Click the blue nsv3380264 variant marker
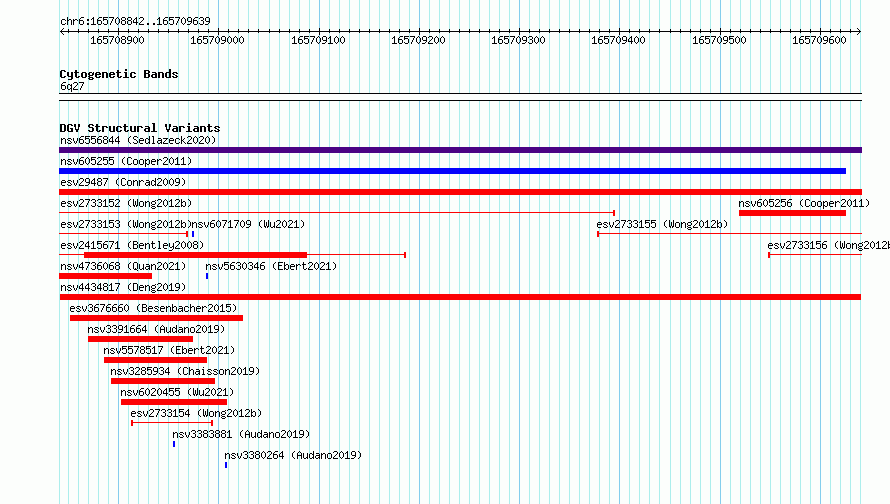The image size is (890, 504). (x=226, y=465)
